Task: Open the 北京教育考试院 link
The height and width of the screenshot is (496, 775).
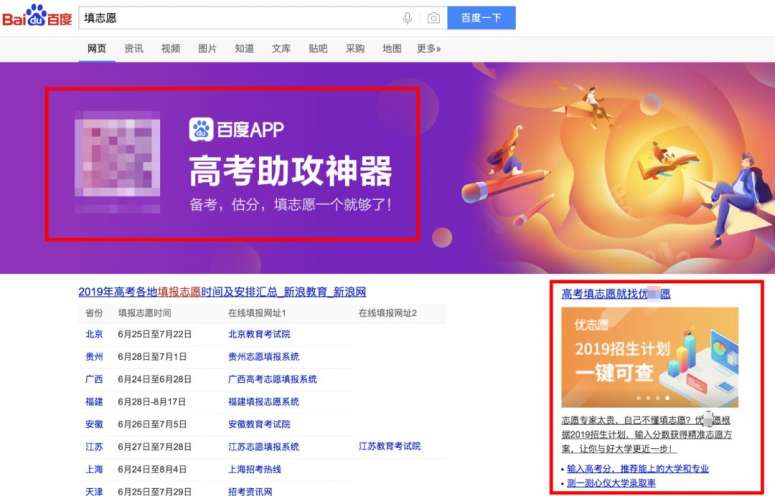Action: [259, 334]
